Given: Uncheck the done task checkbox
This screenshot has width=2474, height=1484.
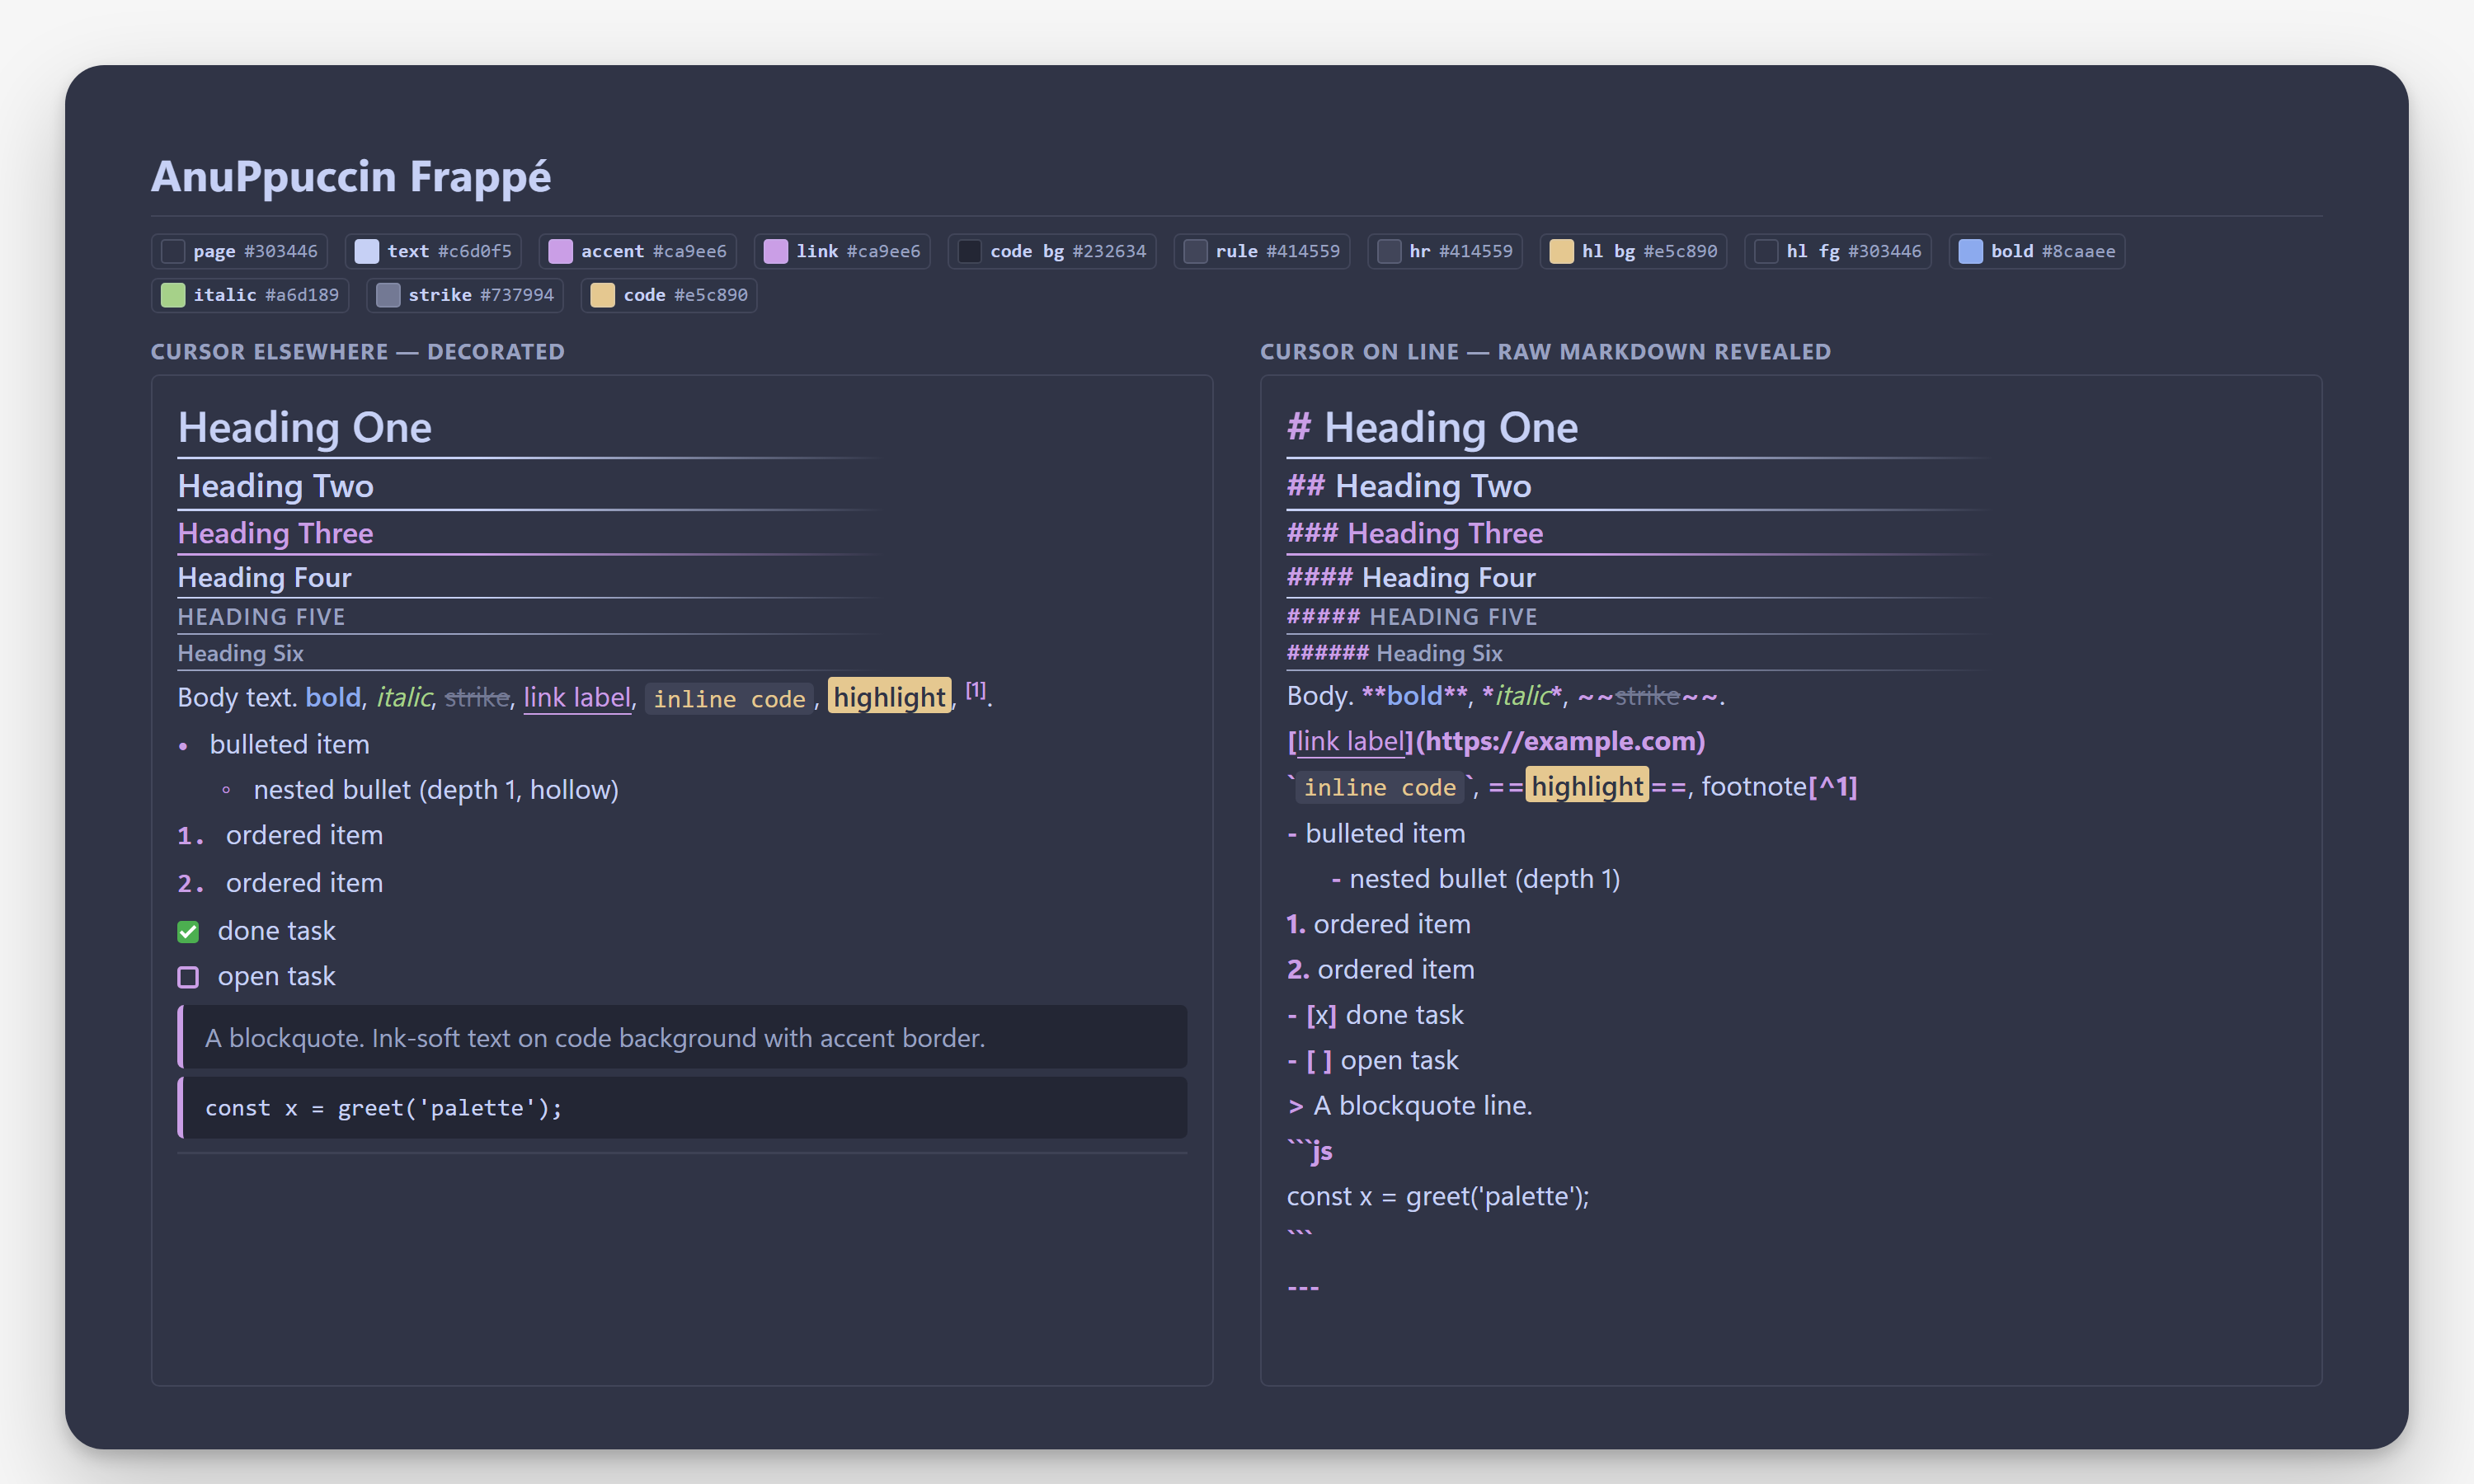Looking at the screenshot, I should tap(188, 932).
